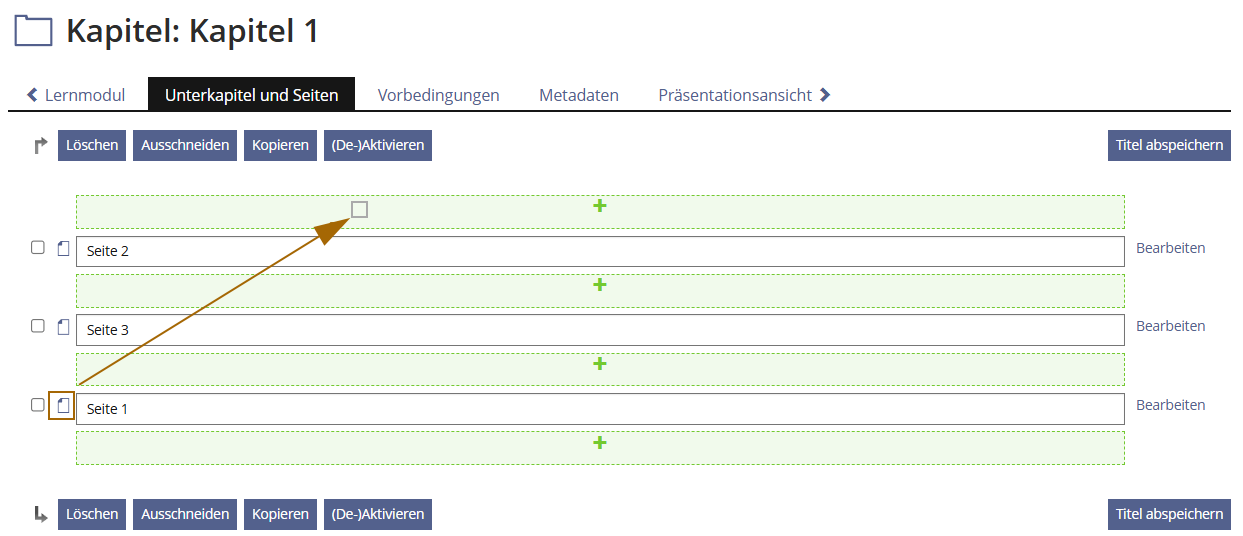Click the green plus between Seite 3 and 1
The width and height of the screenshot is (1243, 536).
coord(600,364)
